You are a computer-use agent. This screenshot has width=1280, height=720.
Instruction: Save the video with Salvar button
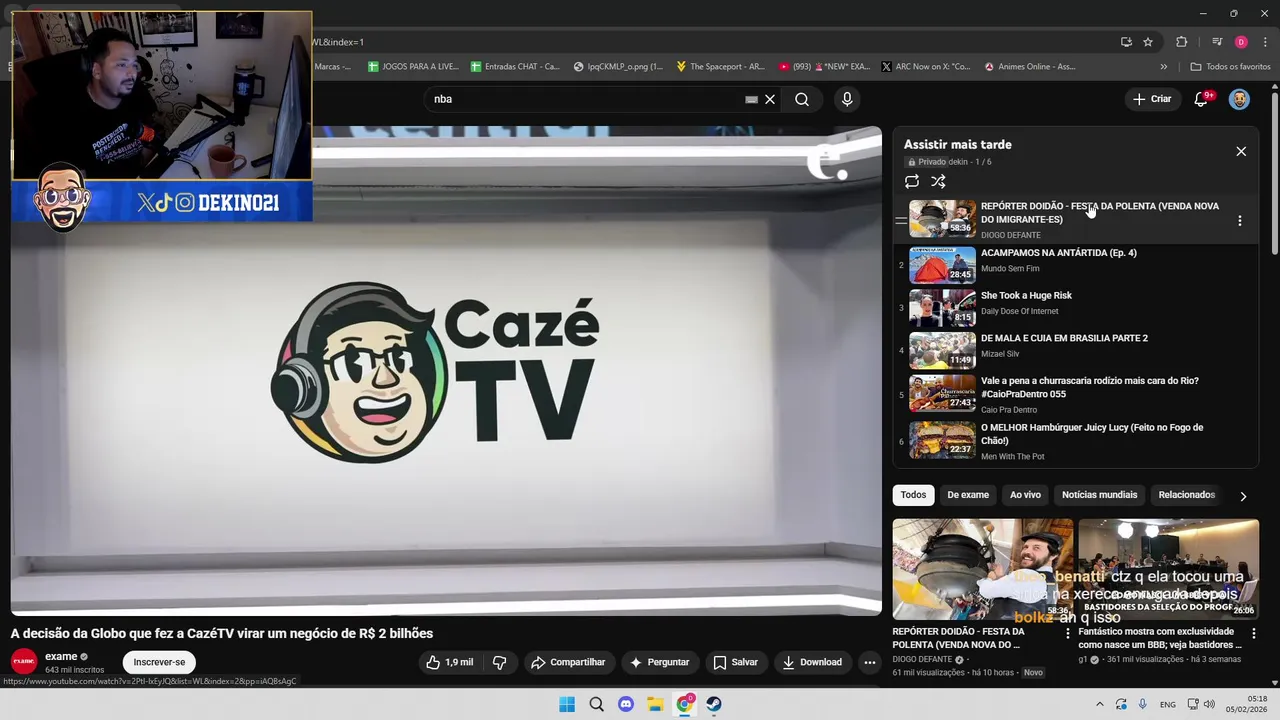click(x=735, y=662)
